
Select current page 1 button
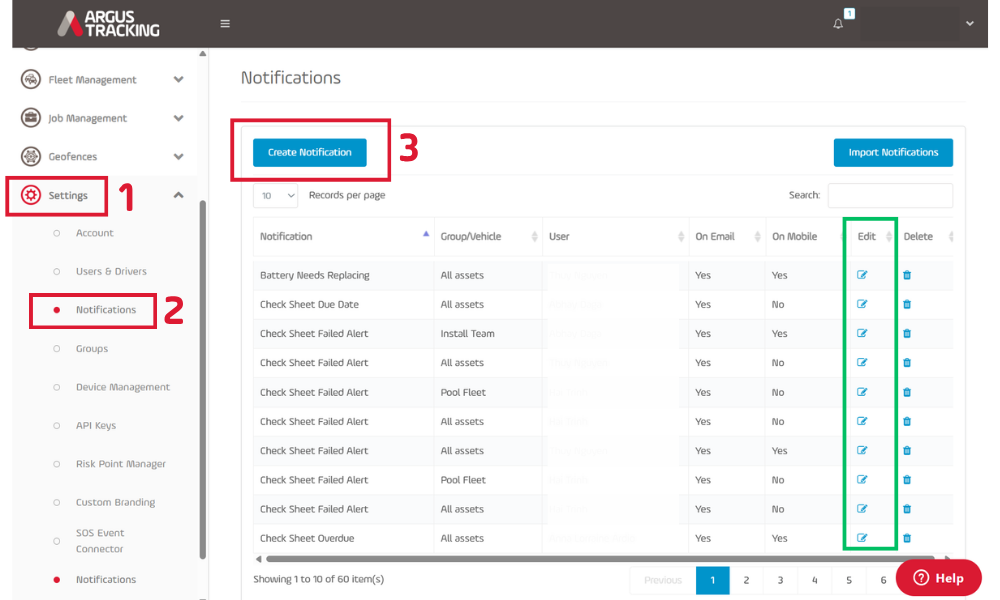click(x=712, y=580)
